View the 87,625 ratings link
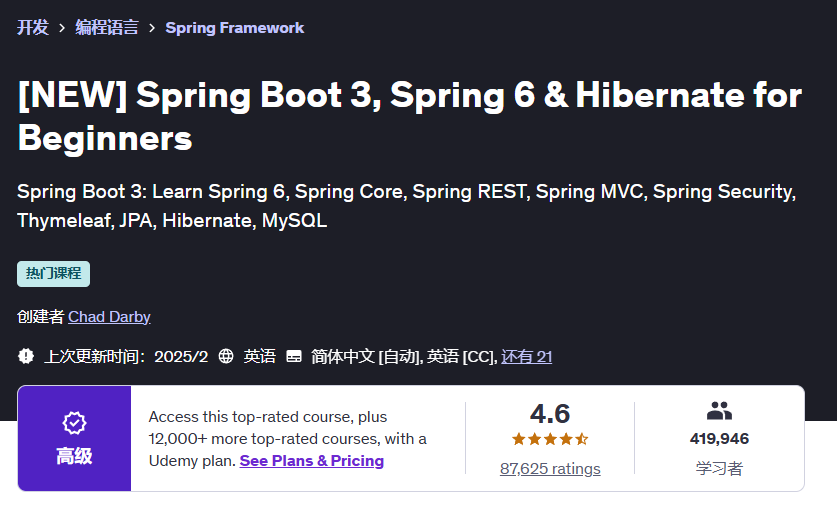The width and height of the screenshot is (837, 511). coord(550,468)
